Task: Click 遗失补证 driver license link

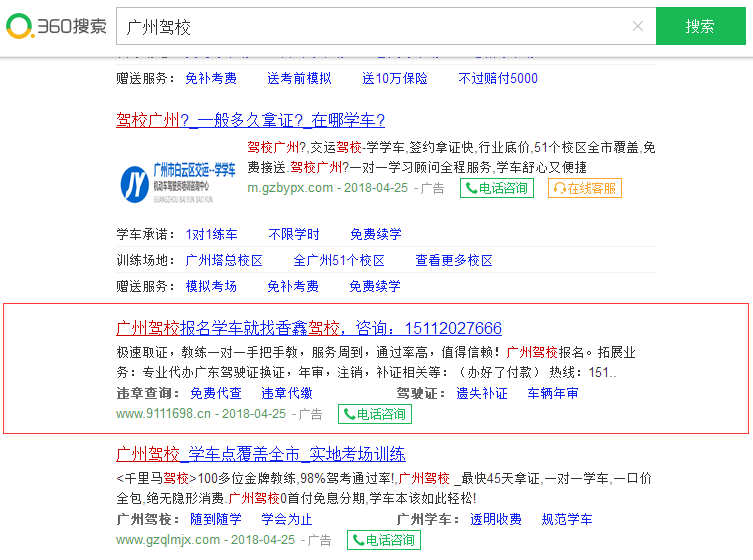Action: [482, 393]
